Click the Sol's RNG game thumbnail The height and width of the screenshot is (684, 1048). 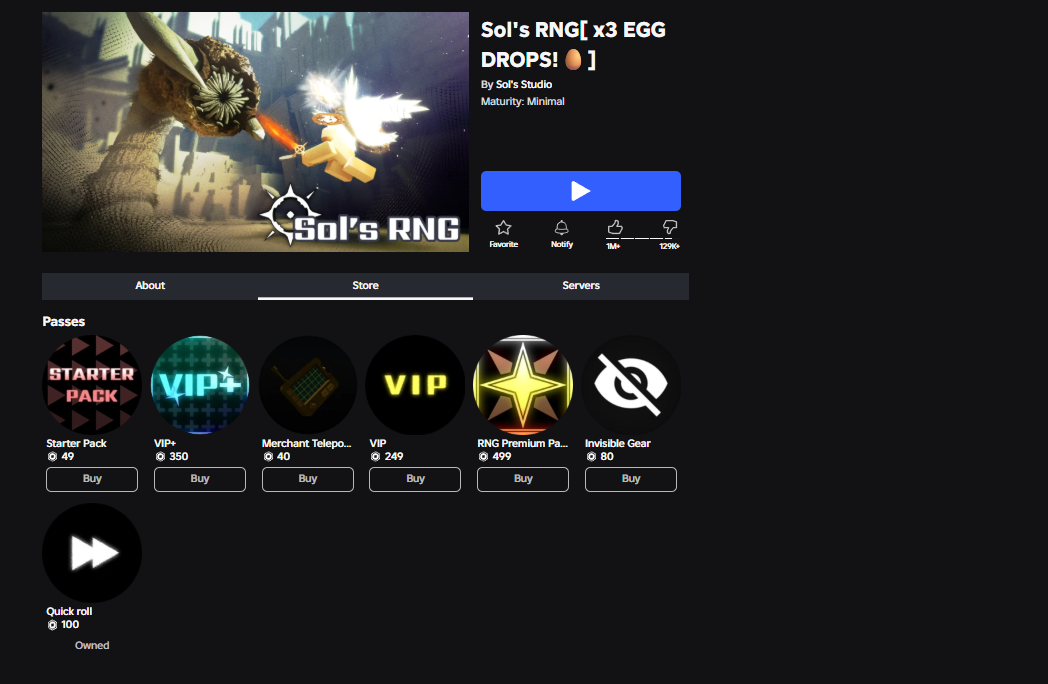(255, 132)
